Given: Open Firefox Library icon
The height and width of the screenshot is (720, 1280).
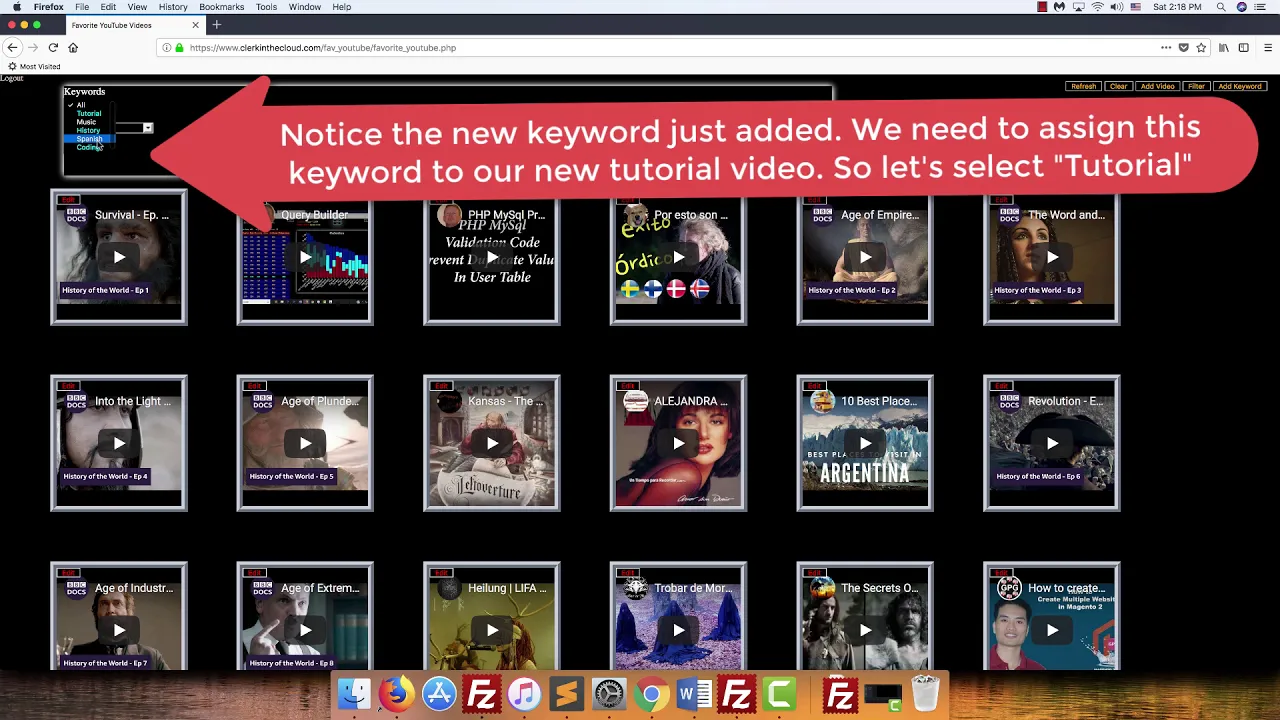Looking at the screenshot, I should 1223,47.
